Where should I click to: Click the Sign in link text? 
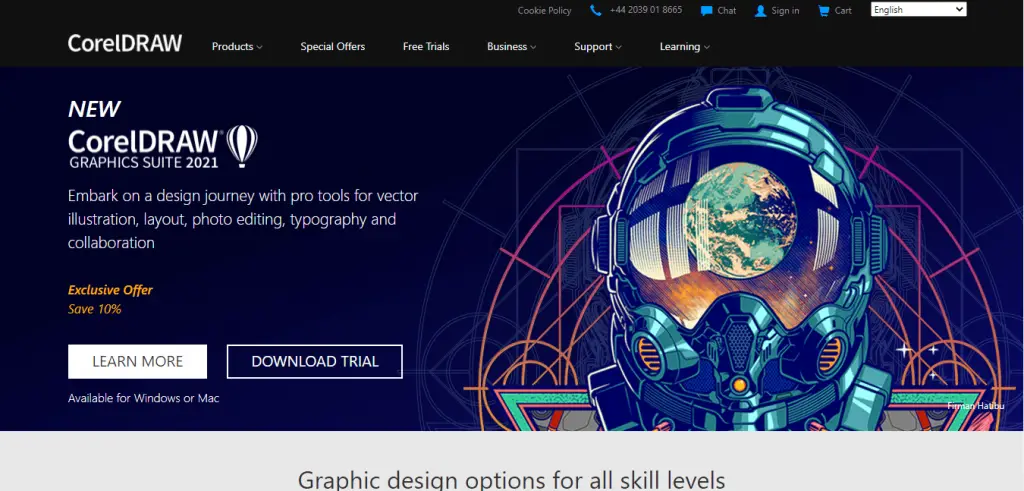coord(785,10)
